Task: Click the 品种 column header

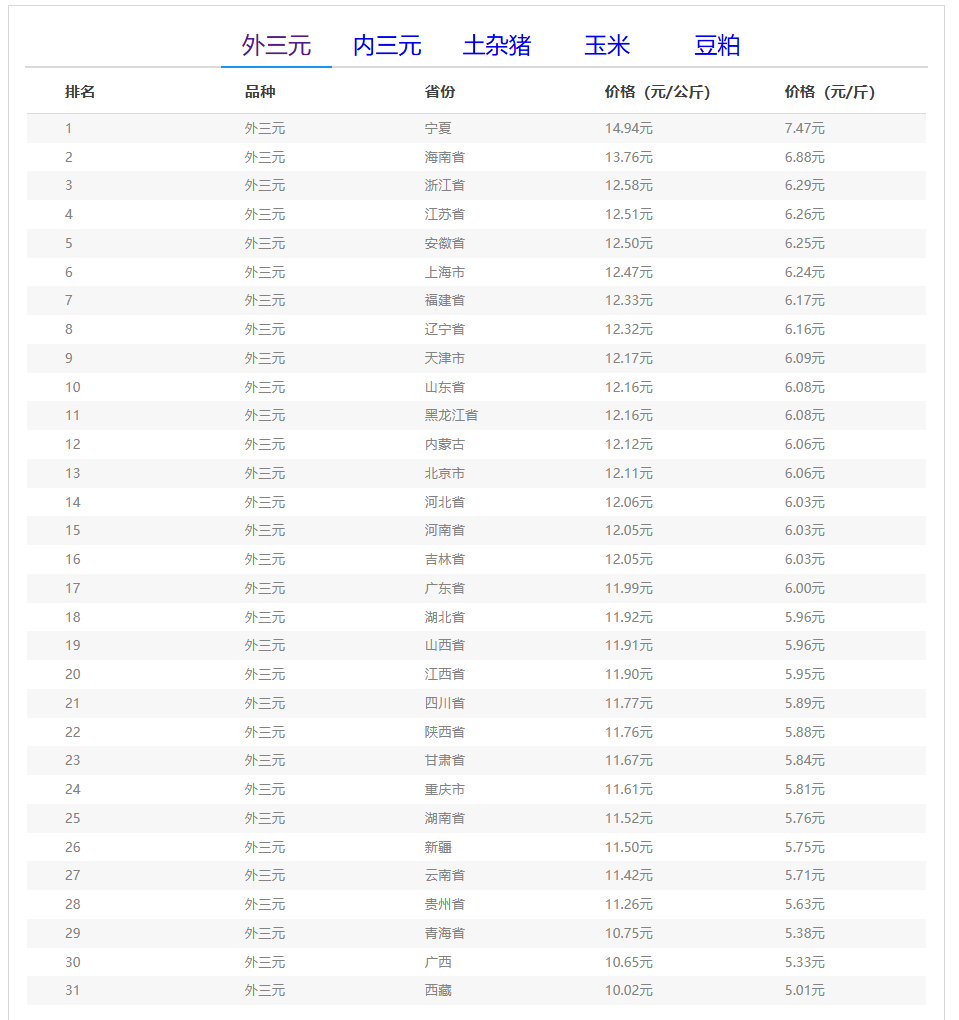Action: [x=260, y=92]
